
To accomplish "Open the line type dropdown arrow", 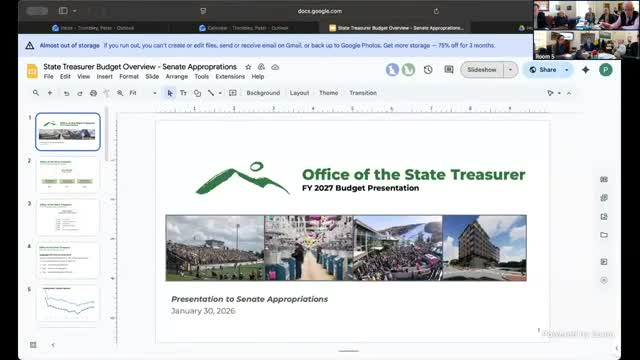I will (220, 93).
